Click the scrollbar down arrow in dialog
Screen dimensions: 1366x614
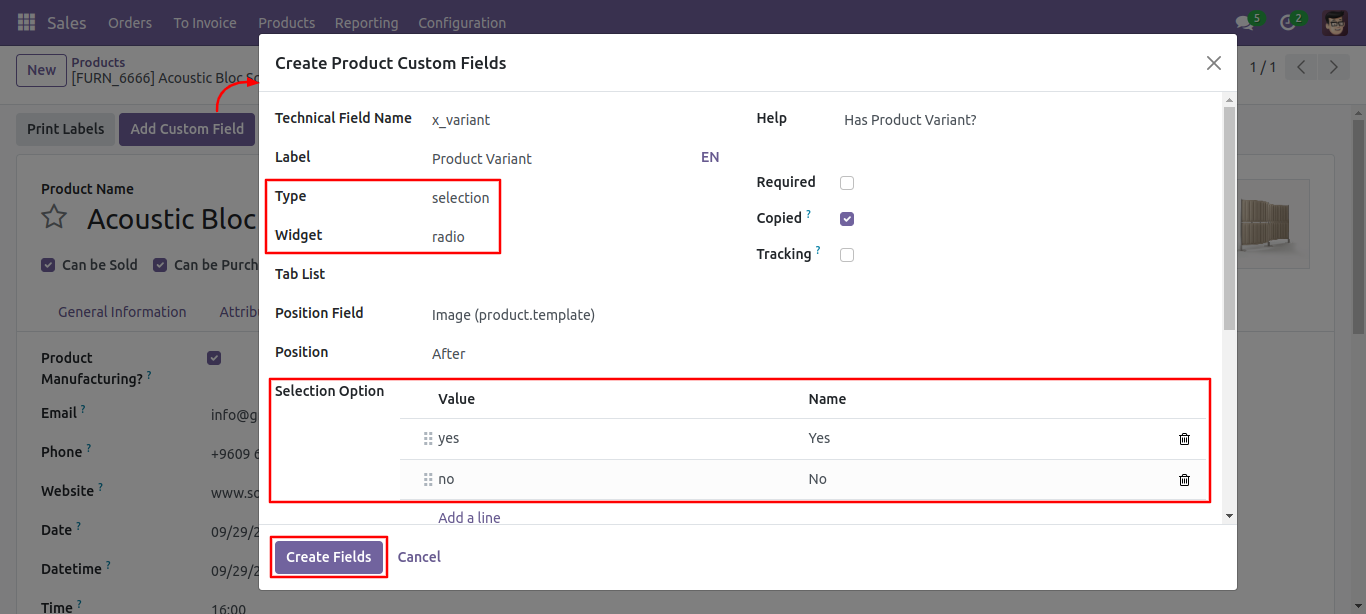click(x=1229, y=516)
